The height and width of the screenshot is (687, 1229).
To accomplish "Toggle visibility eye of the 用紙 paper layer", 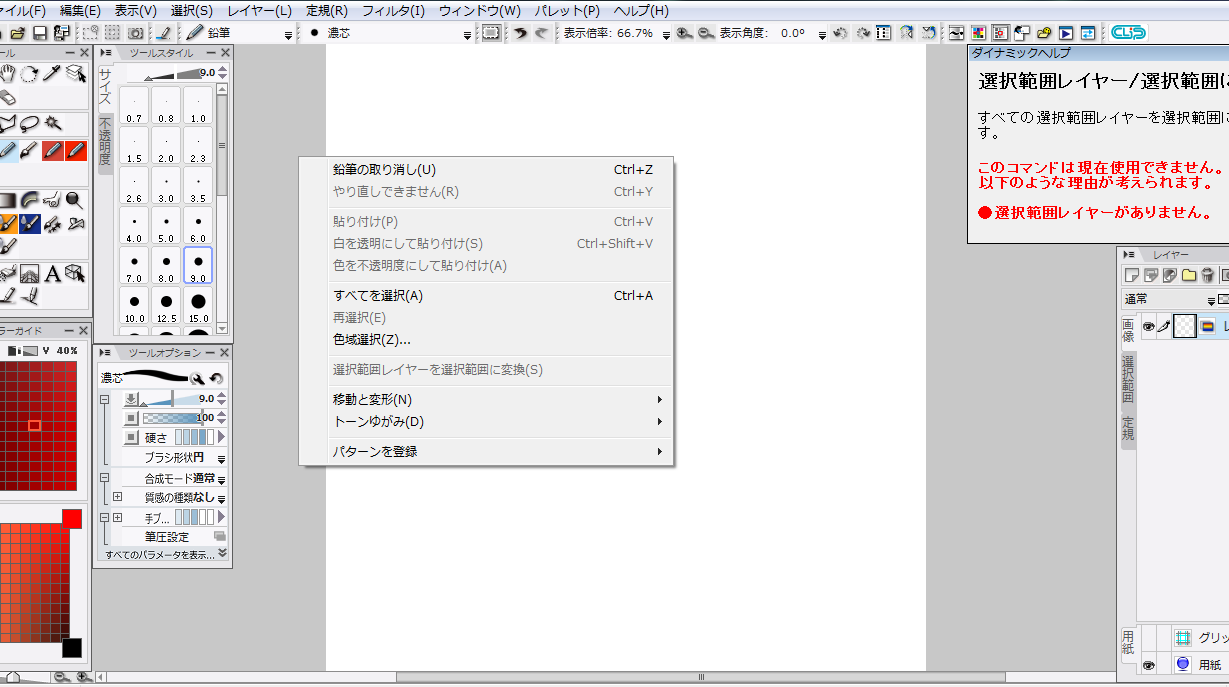I will (1148, 664).
